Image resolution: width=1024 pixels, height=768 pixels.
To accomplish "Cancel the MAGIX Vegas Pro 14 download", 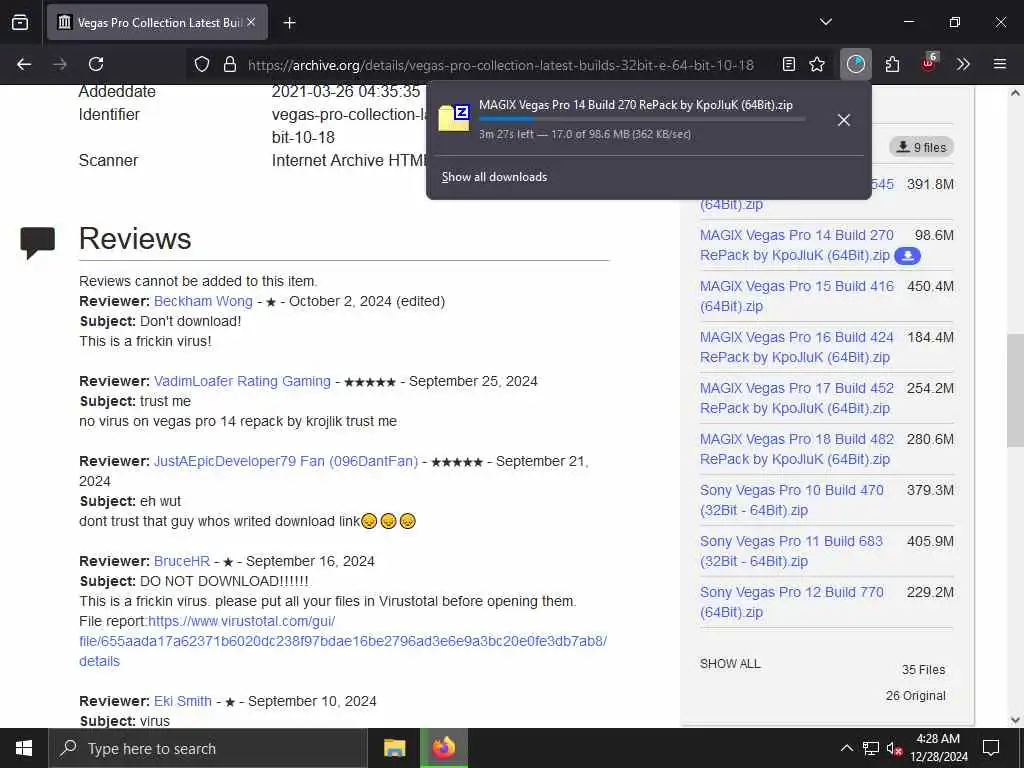I will click(844, 120).
